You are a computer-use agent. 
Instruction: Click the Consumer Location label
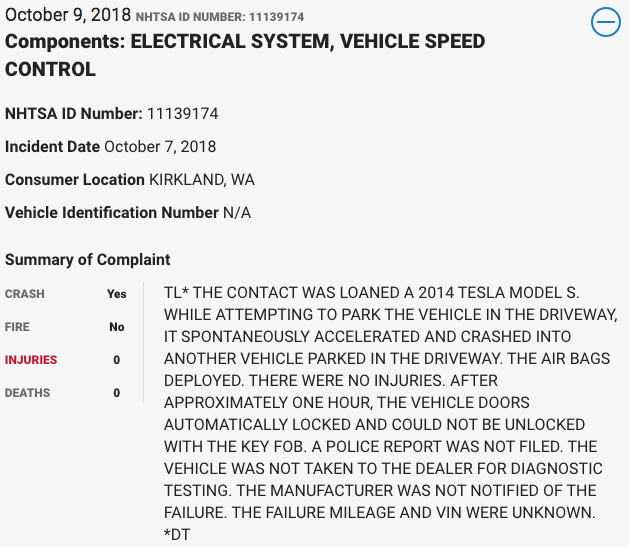[75, 180]
